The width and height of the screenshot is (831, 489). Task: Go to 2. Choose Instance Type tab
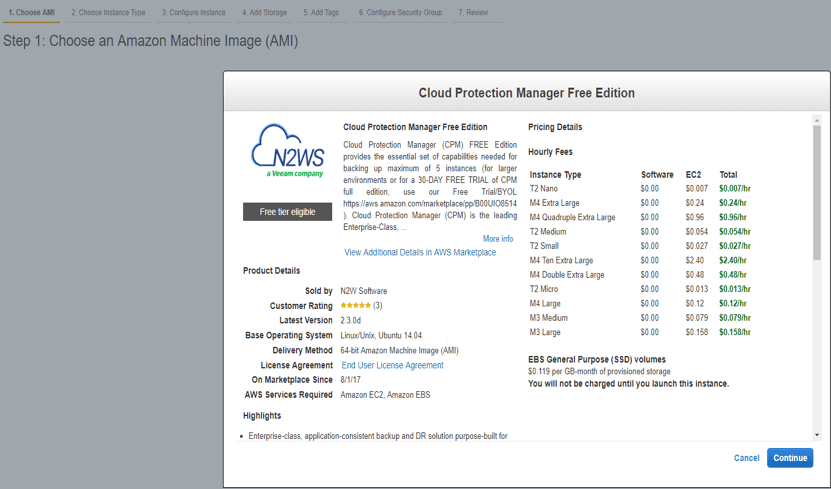108,12
